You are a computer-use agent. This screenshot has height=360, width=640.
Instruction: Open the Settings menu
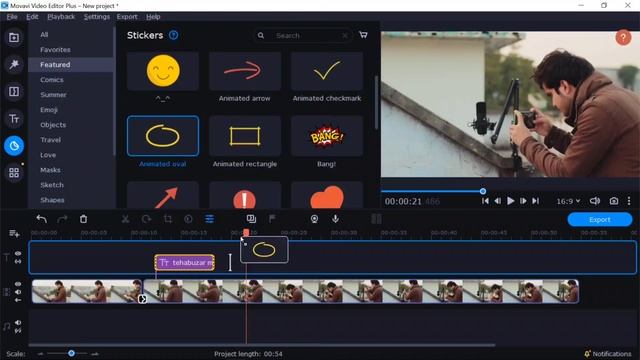tap(97, 17)
